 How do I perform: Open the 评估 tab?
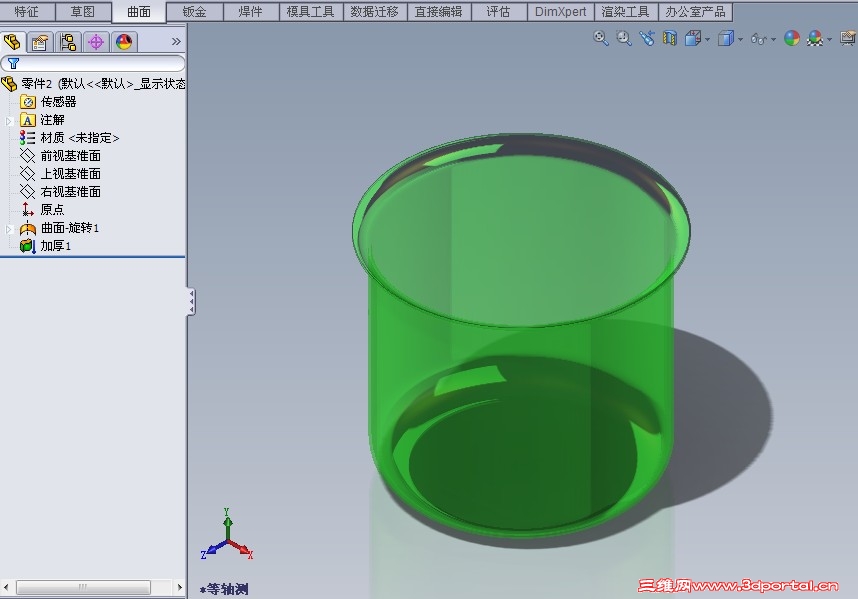click(499, 11)
